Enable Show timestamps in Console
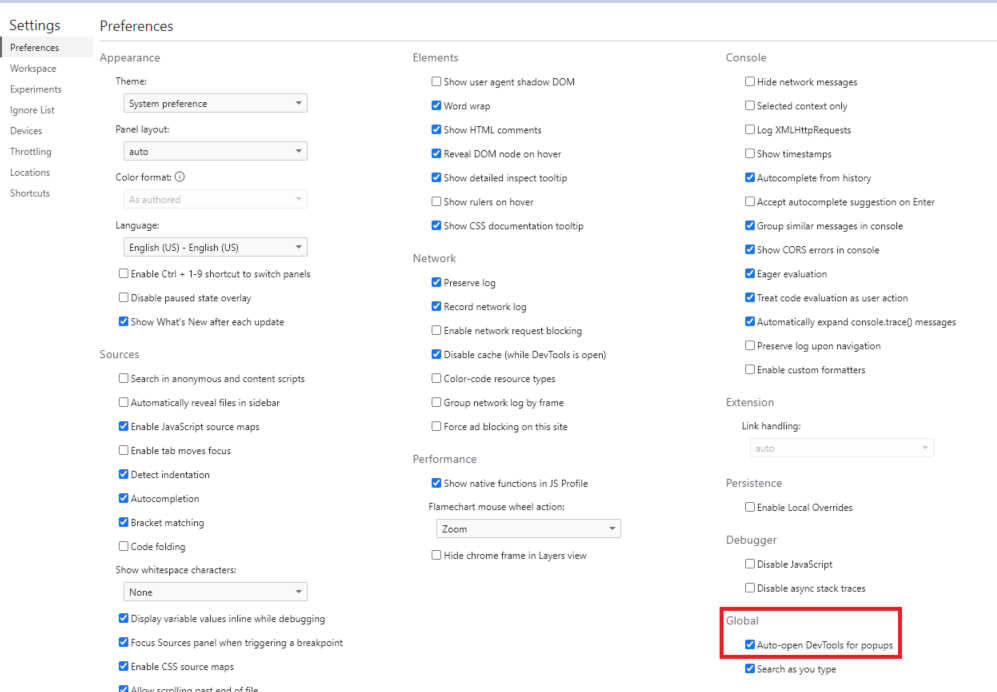 tap(749, 153)
